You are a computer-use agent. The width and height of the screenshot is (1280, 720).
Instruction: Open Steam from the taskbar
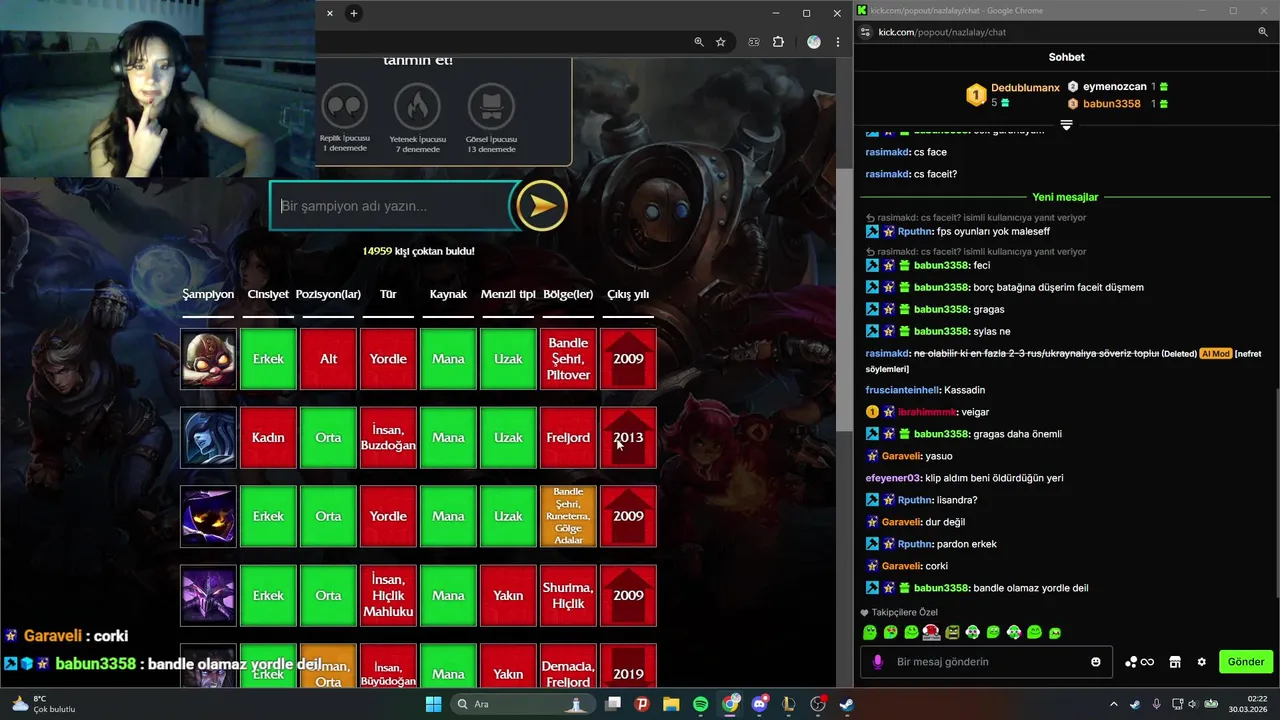tap(846, 704)
